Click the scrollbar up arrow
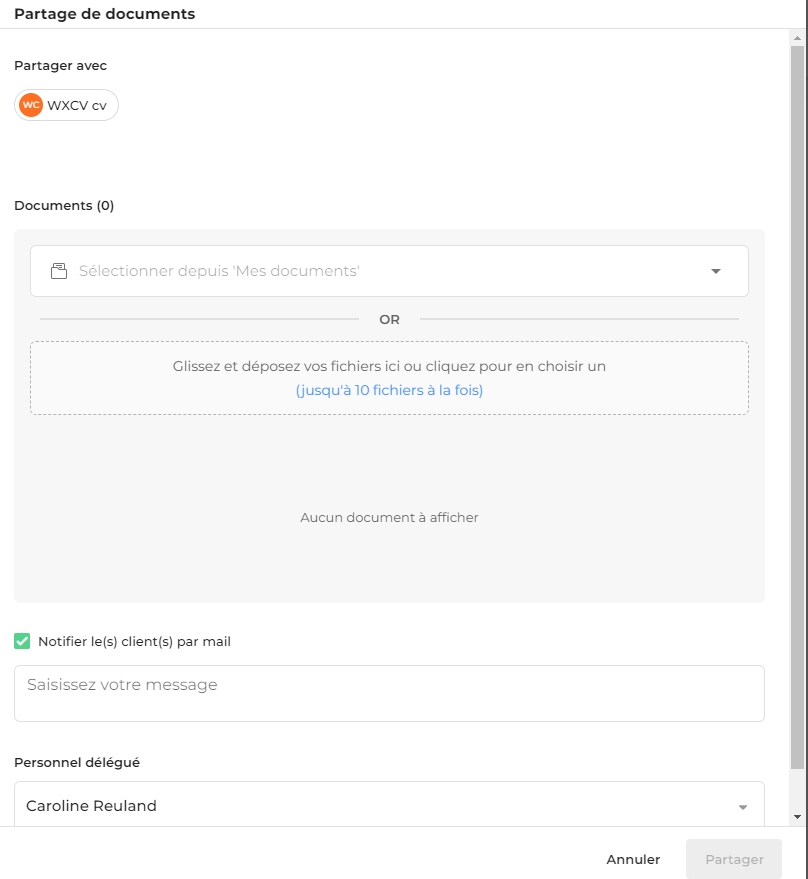Screen dimensions: 808x879 click(797, 38)
